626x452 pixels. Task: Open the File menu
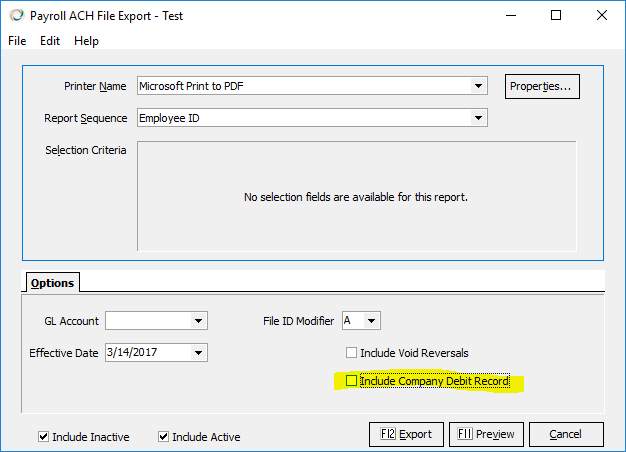pos(17,41)
